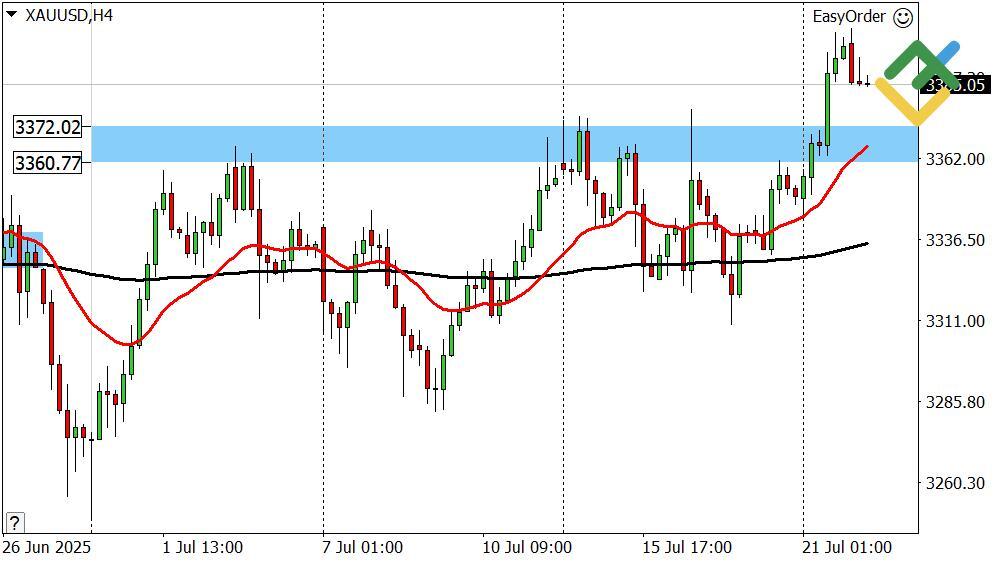Click the 1 Jul 13:00 time label
1000x562 pixels.
pos(203,547)
